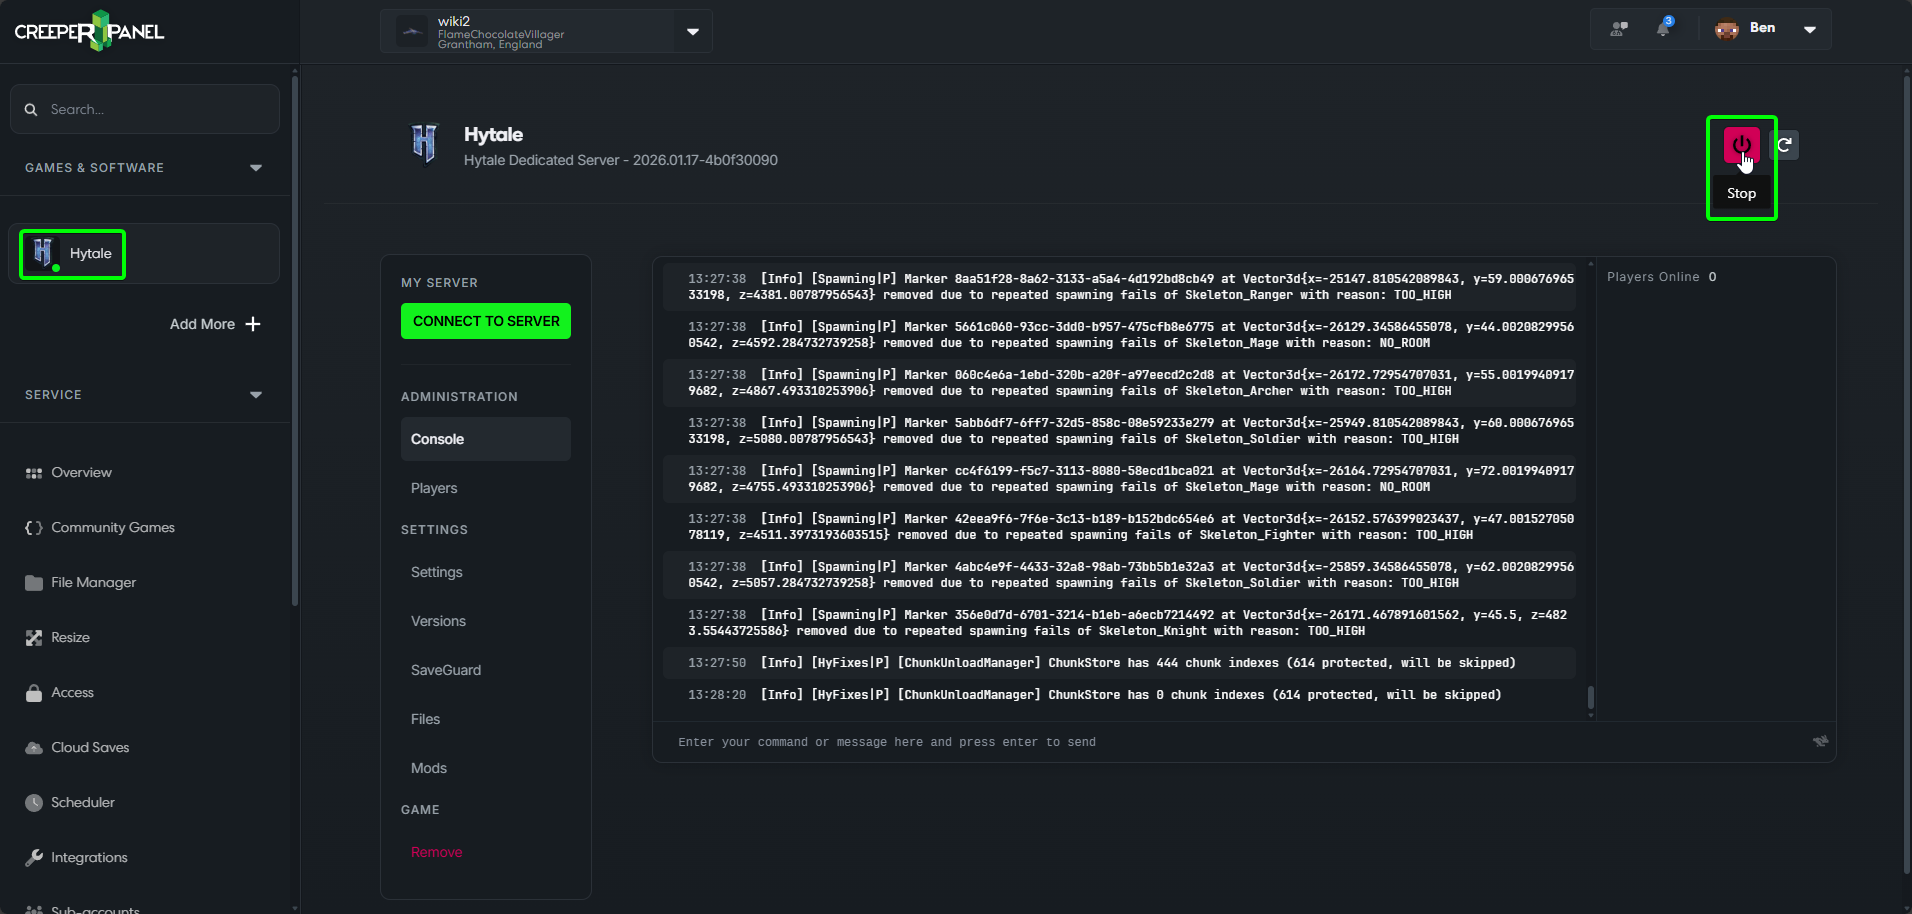Open Cloud Saves in the sidebar

pos(90,747)
